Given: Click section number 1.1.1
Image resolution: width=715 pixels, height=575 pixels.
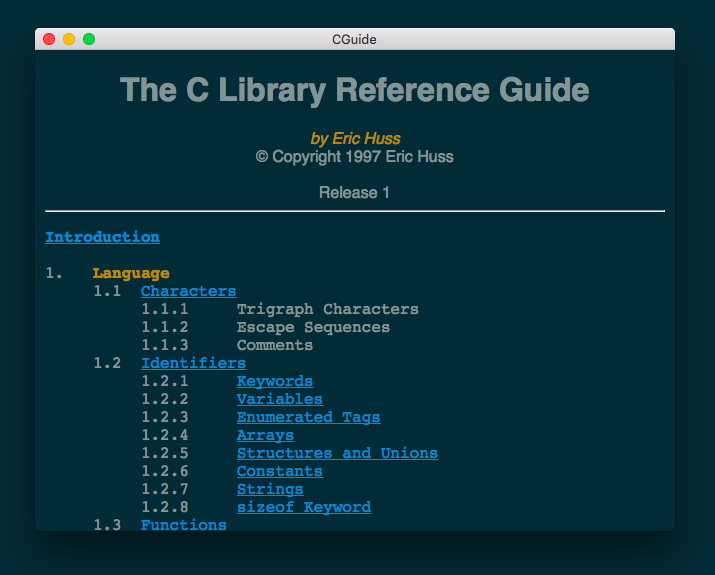Looking at the screenshot, I should coord(165,309).
